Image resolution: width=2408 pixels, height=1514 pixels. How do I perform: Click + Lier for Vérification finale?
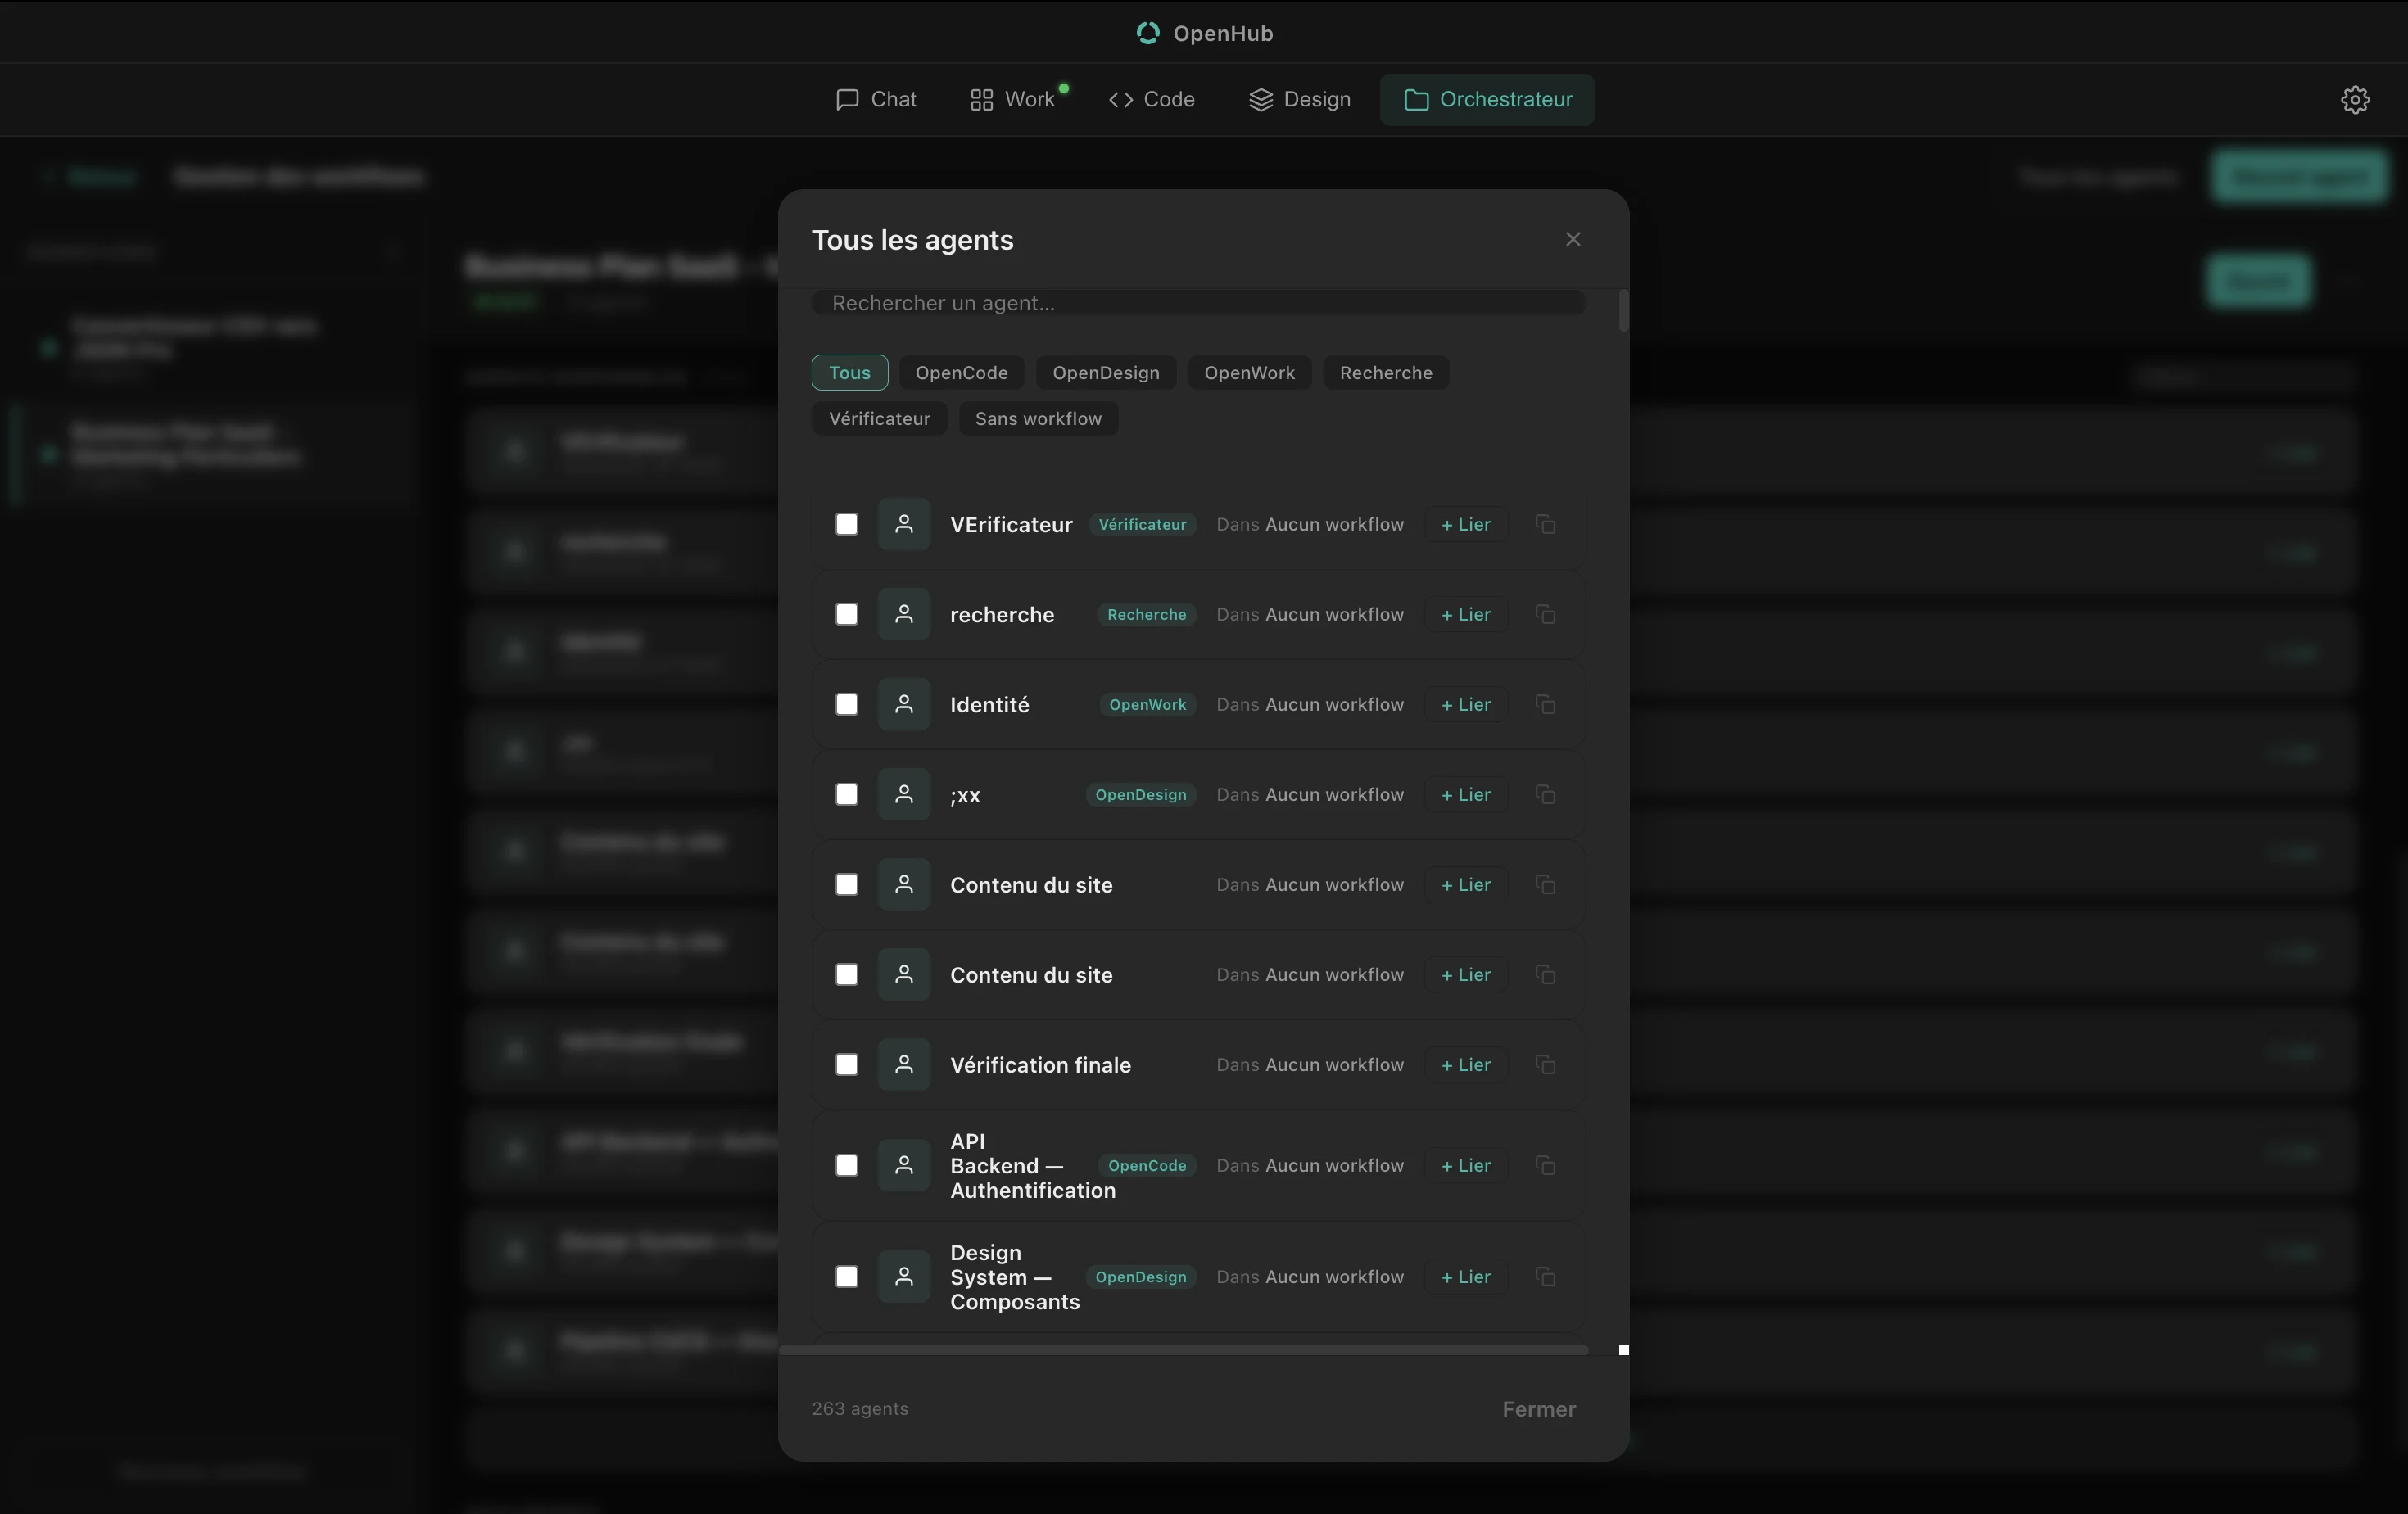[1466, 1064]
